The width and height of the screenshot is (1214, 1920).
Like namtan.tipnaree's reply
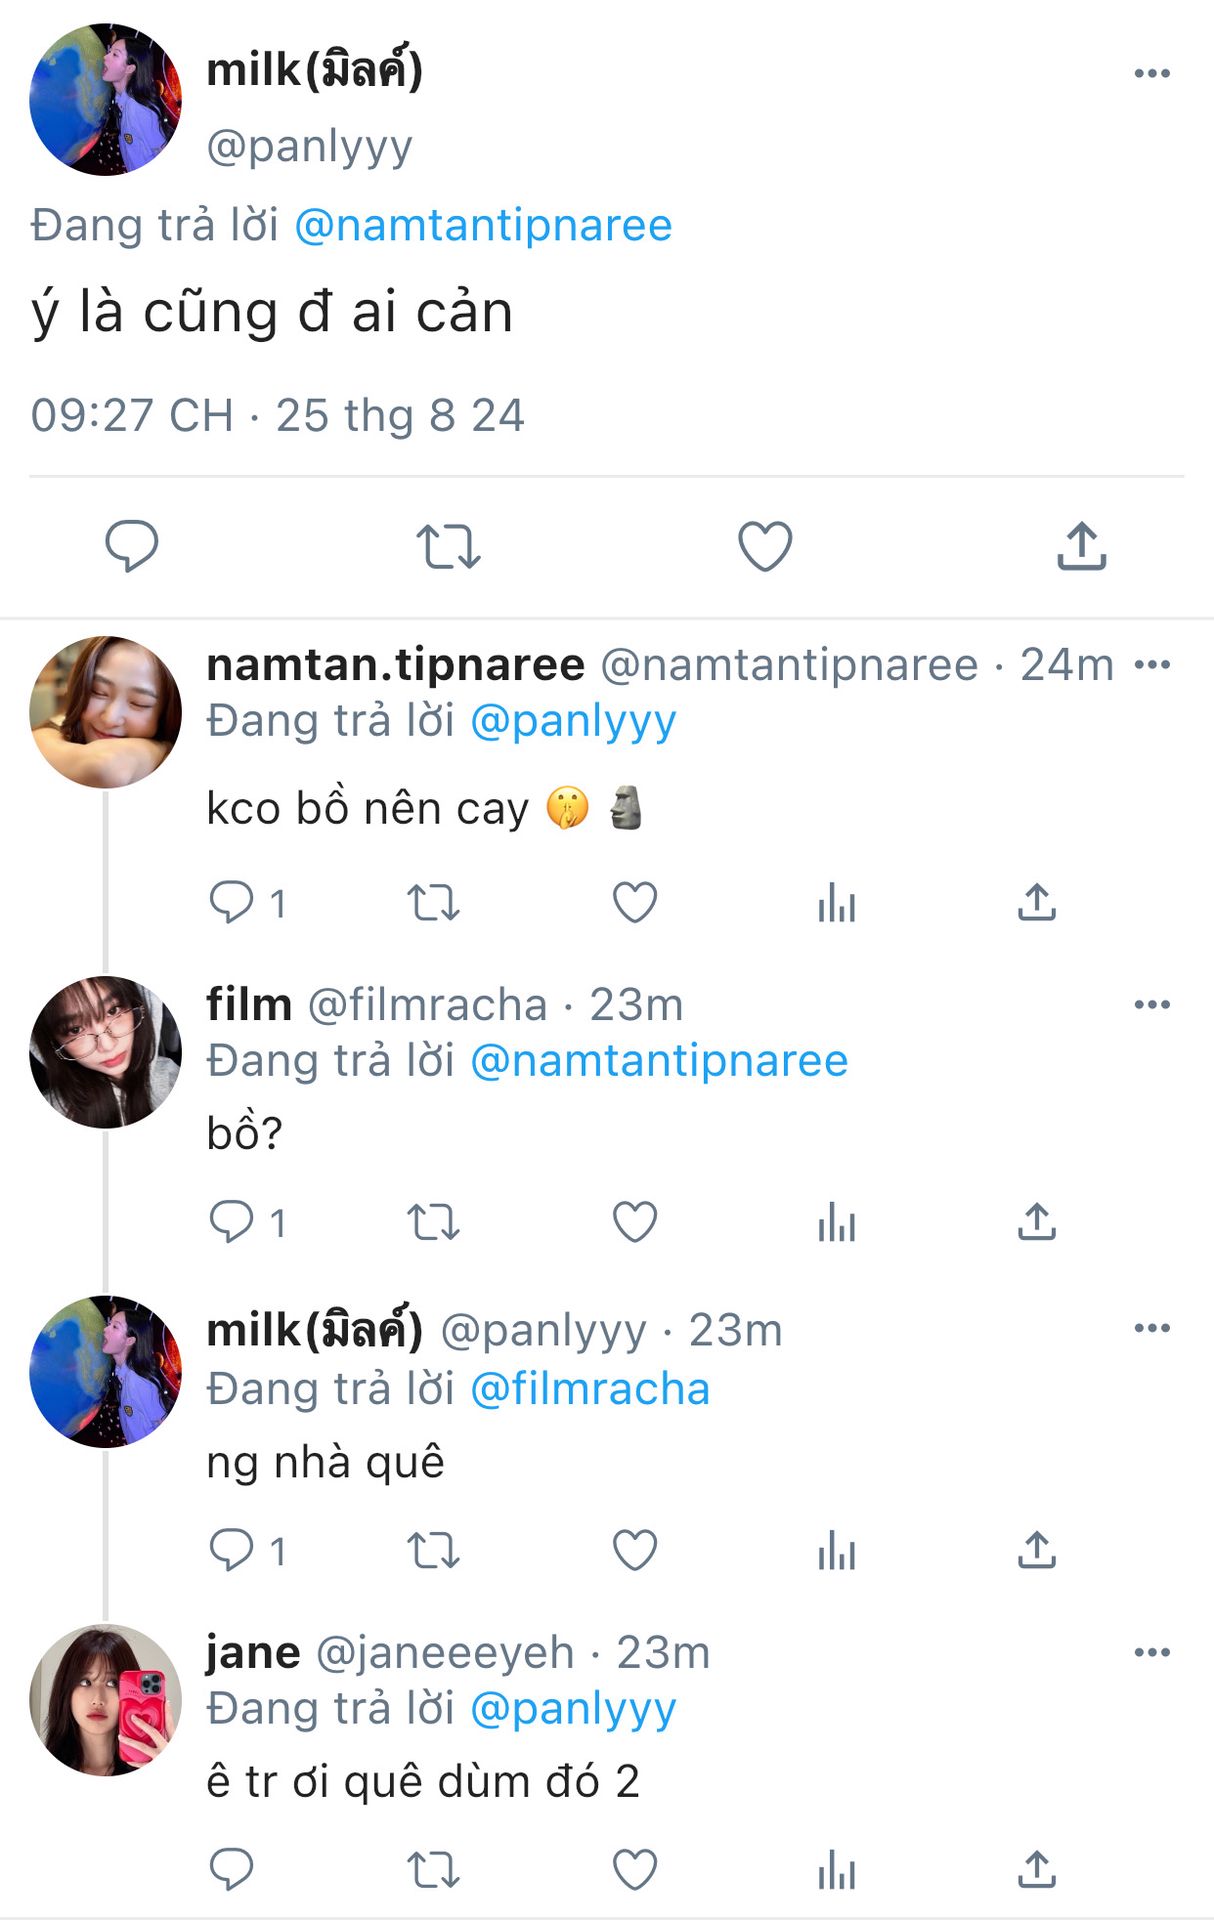tap(635, 903)
